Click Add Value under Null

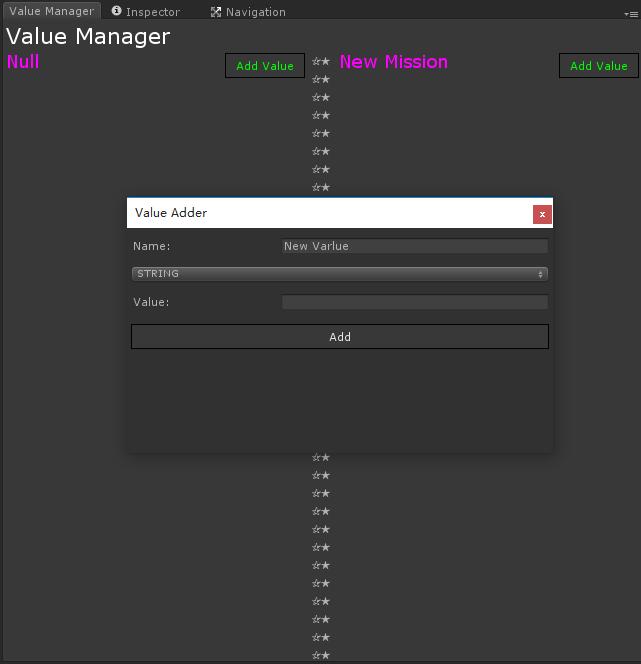click(265, 66)
